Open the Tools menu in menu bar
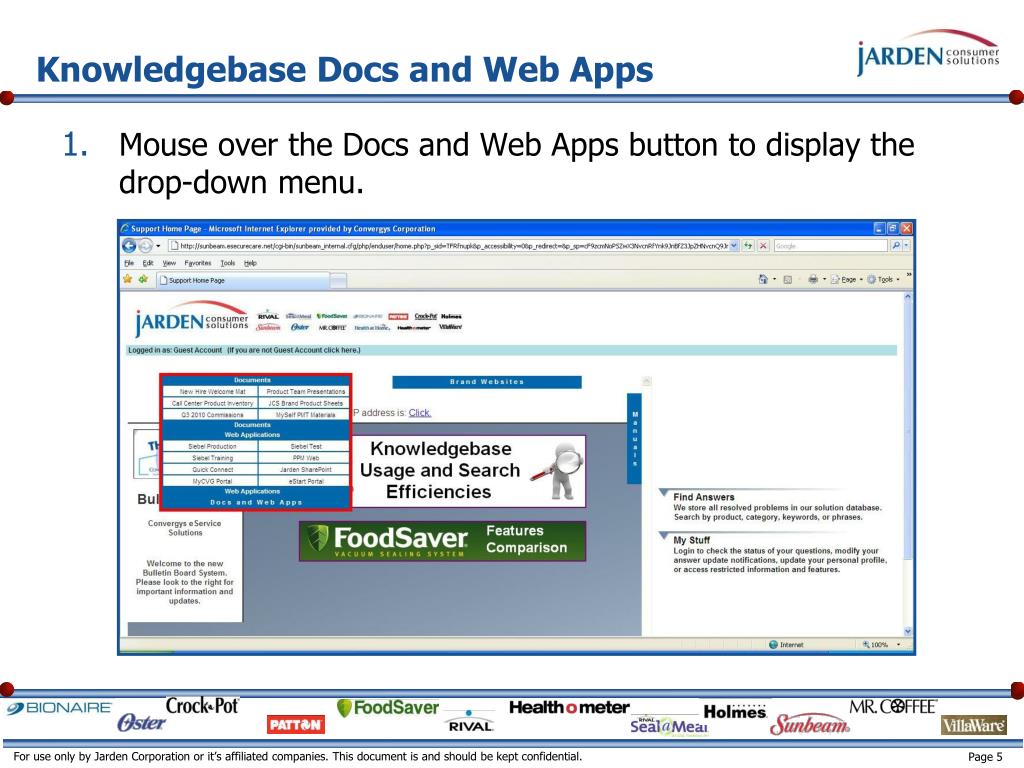The width and height of the screenshot is (1024, 768). tap(227, 263)
